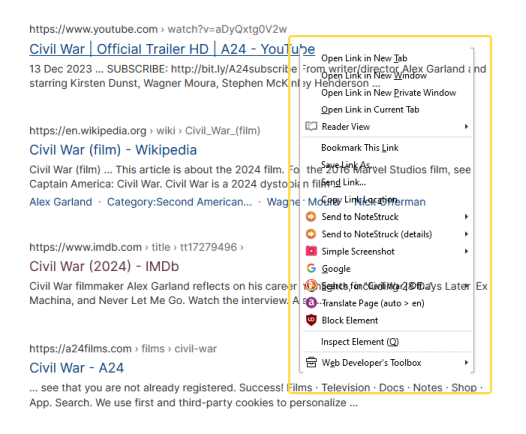Open the Civil War - A24 result
Screen dimensions: 526x434
(x=76, y=368)
